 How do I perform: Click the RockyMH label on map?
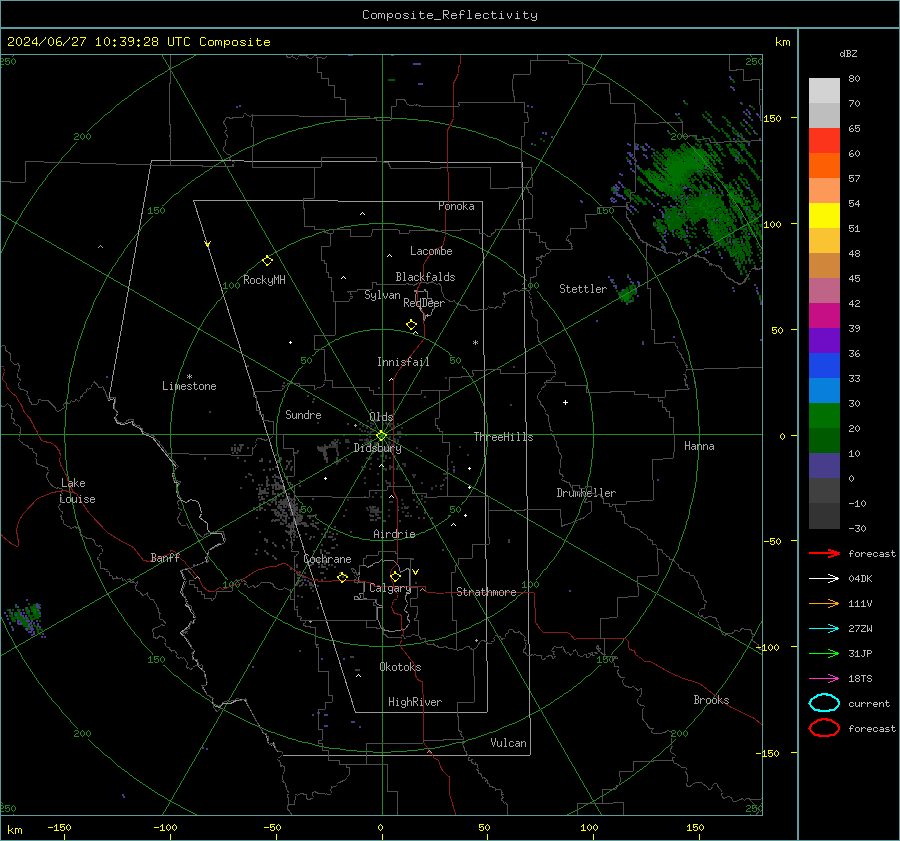(x=264, y=280)
